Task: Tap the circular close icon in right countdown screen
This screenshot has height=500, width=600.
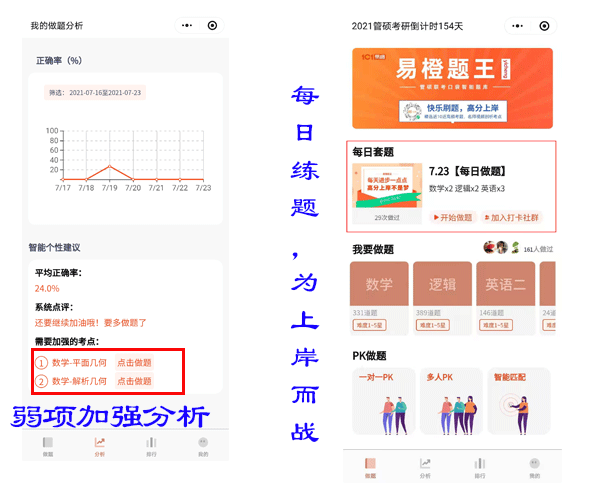Action: (544, 26)
